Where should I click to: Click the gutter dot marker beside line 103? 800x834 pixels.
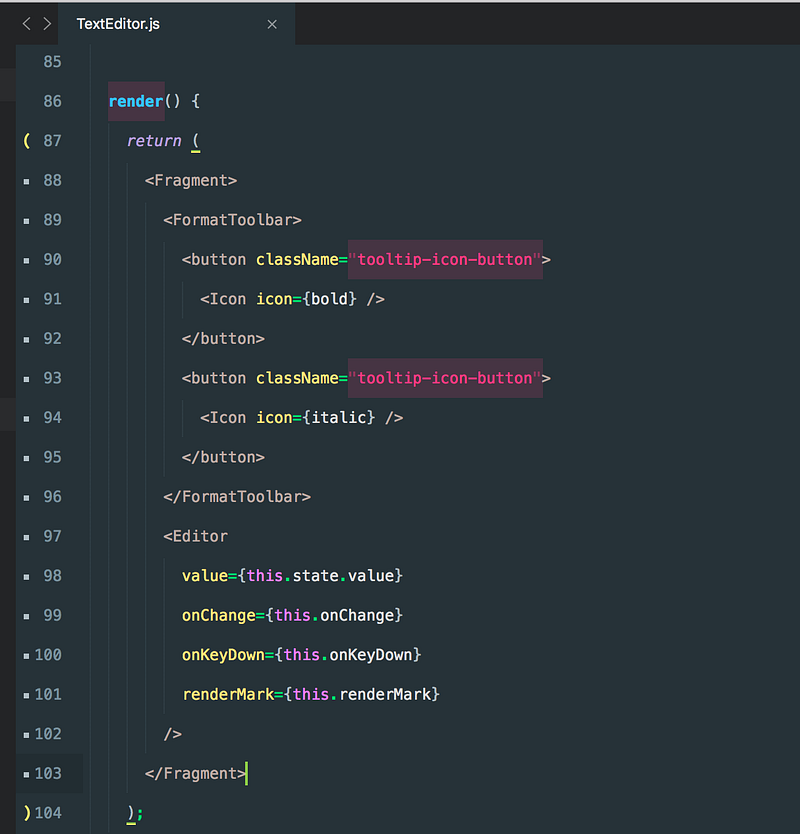point(26,774)
